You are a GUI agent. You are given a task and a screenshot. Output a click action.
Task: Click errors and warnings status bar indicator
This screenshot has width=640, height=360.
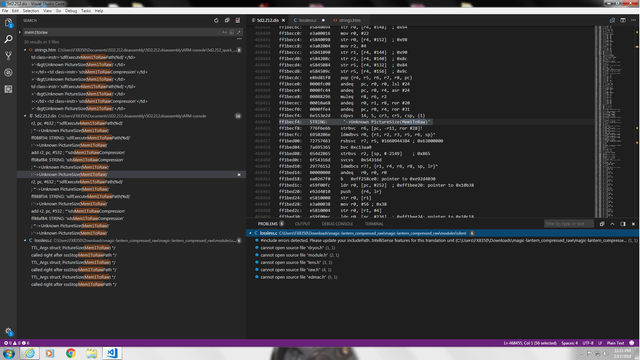[16, 343]
